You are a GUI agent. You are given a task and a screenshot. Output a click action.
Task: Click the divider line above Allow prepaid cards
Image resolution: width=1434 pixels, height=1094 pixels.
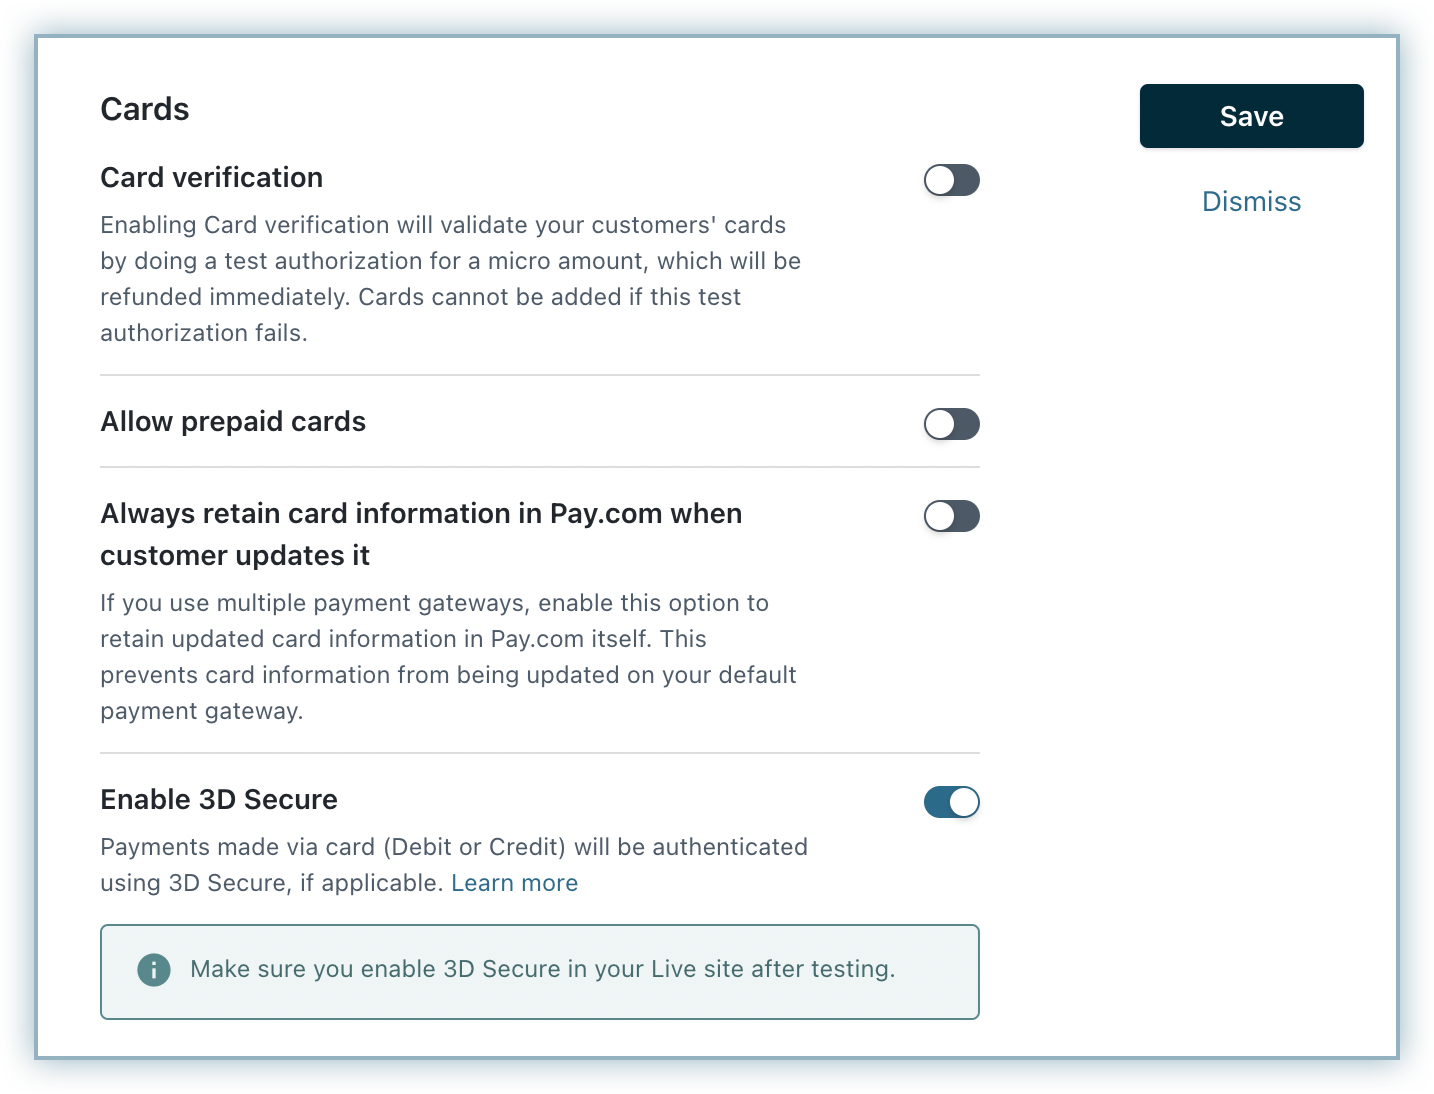click(x=540, y=375)
